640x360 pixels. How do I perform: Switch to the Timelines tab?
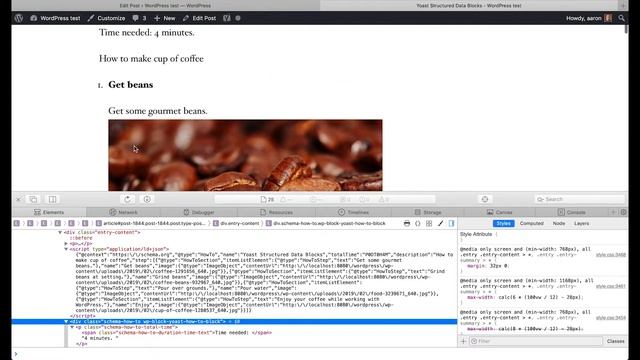[353, 212]
